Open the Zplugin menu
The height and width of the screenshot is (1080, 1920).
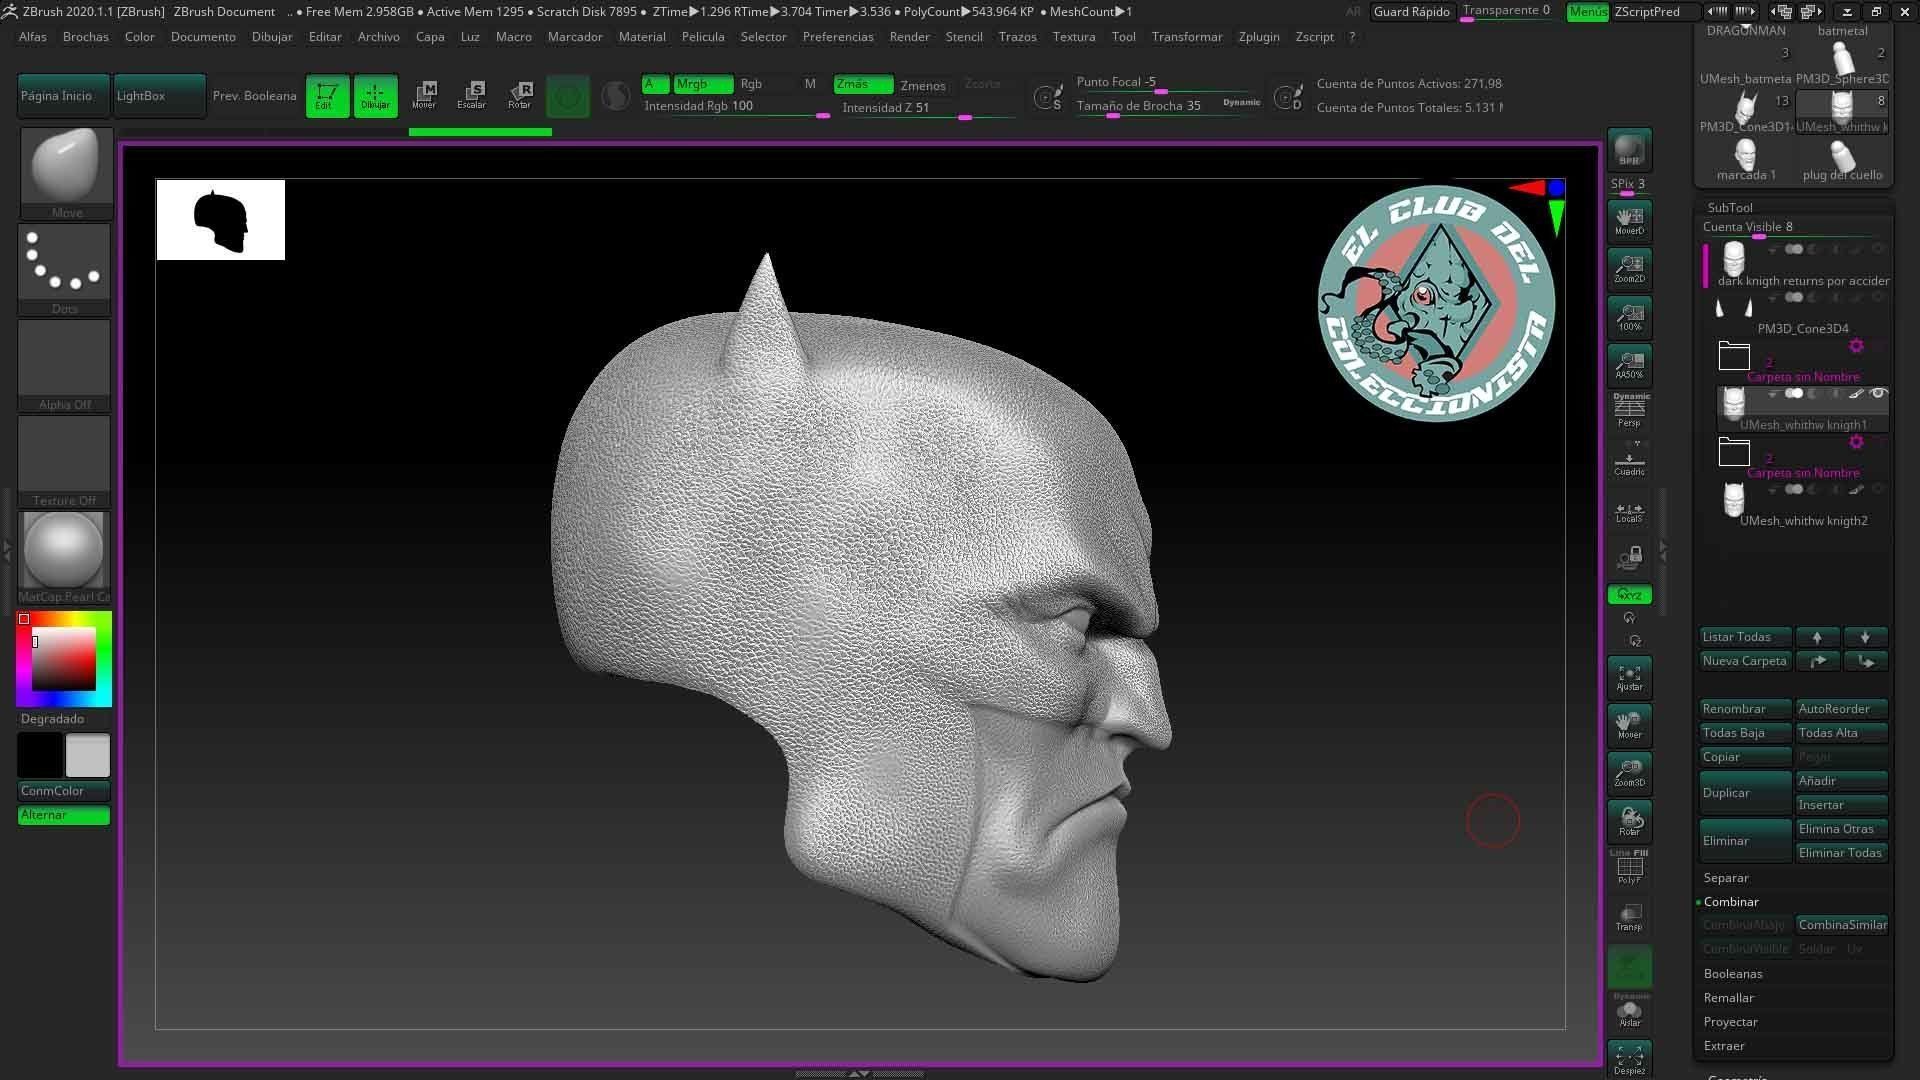(x=1258, y=37)
